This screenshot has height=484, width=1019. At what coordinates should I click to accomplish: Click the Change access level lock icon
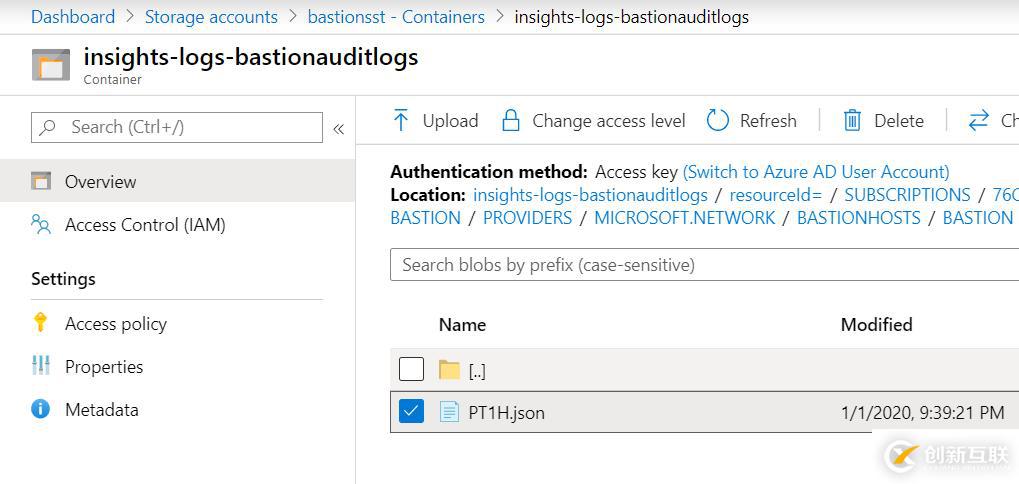click(x=511, y=121)
